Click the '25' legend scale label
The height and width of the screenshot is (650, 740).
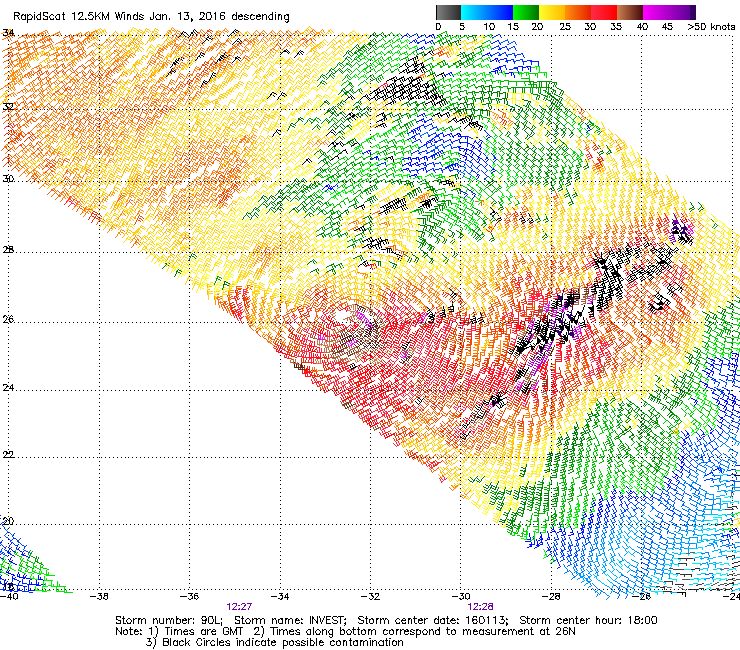(x=565, y=27)
